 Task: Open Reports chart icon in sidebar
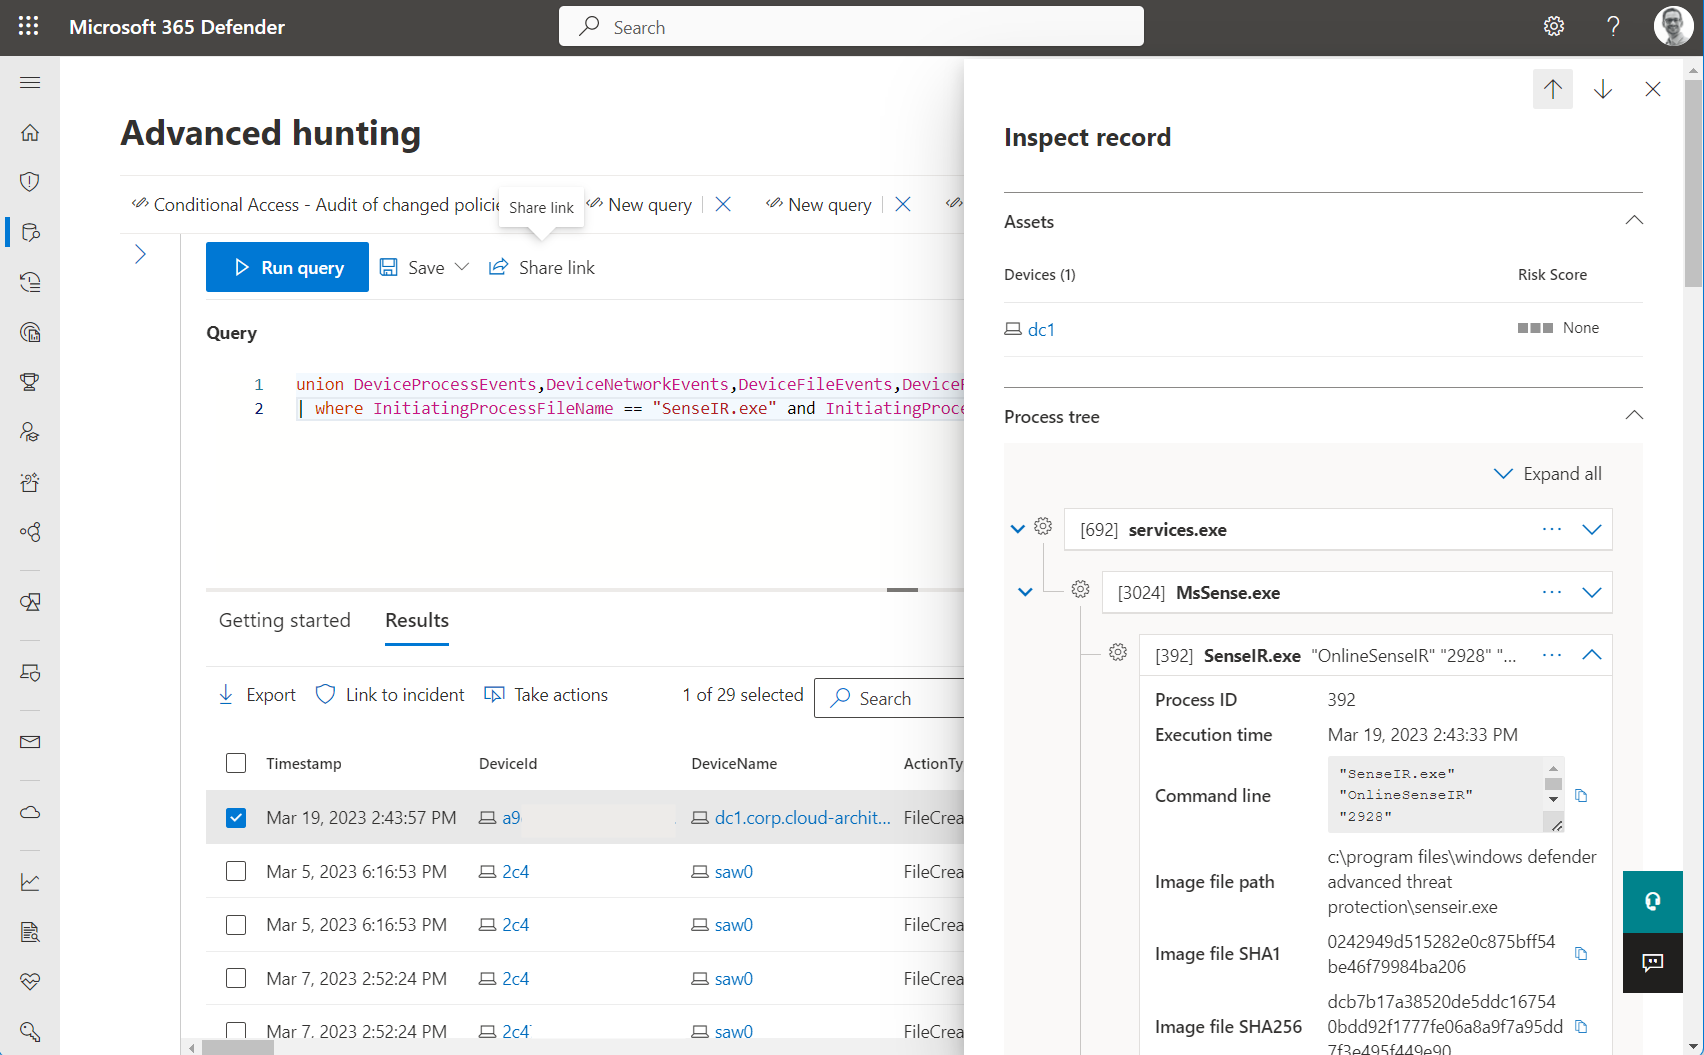pos(30,882)
